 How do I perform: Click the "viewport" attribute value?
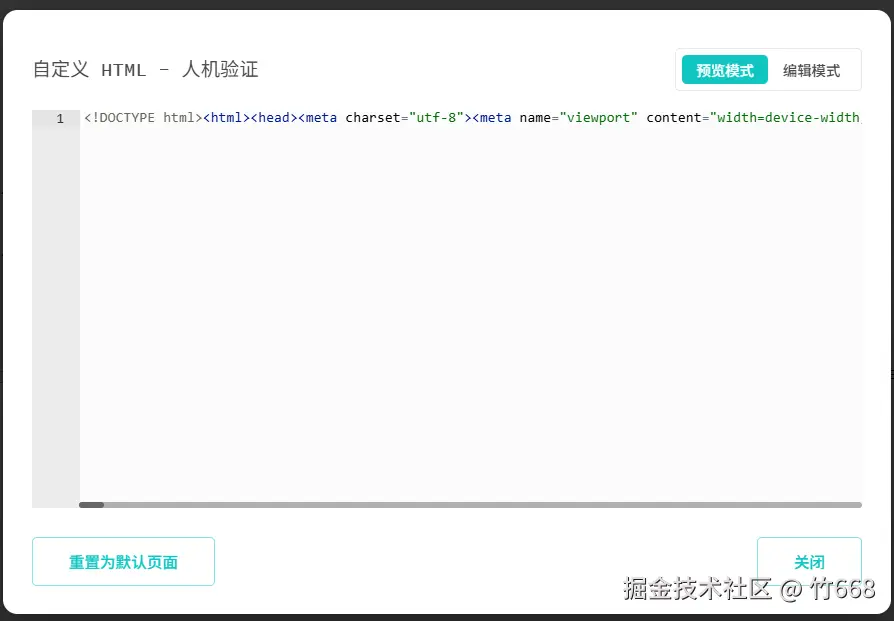point(600,117)
